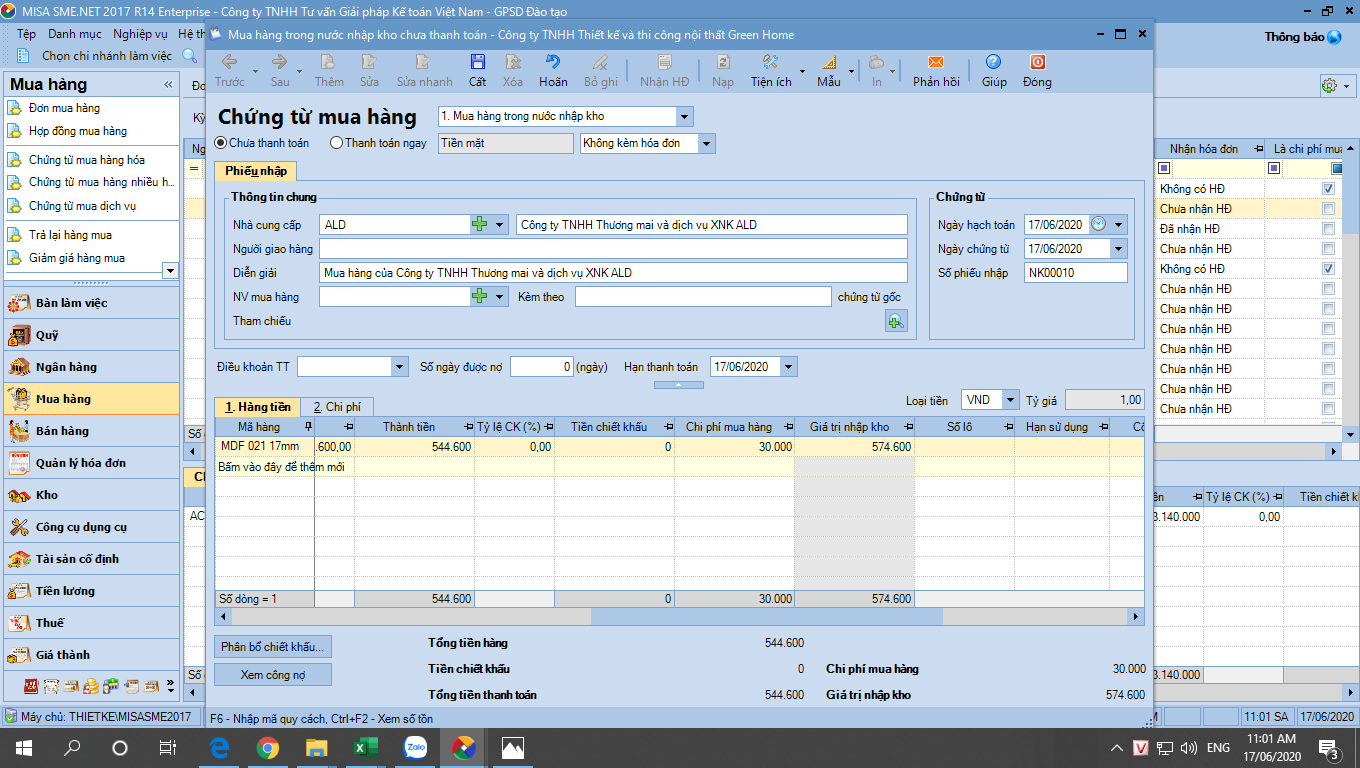This screenshot has width=1360, height=768.
Task: Click the Đóng close-form toolbar icon
Action: (x=1037, y=63)
